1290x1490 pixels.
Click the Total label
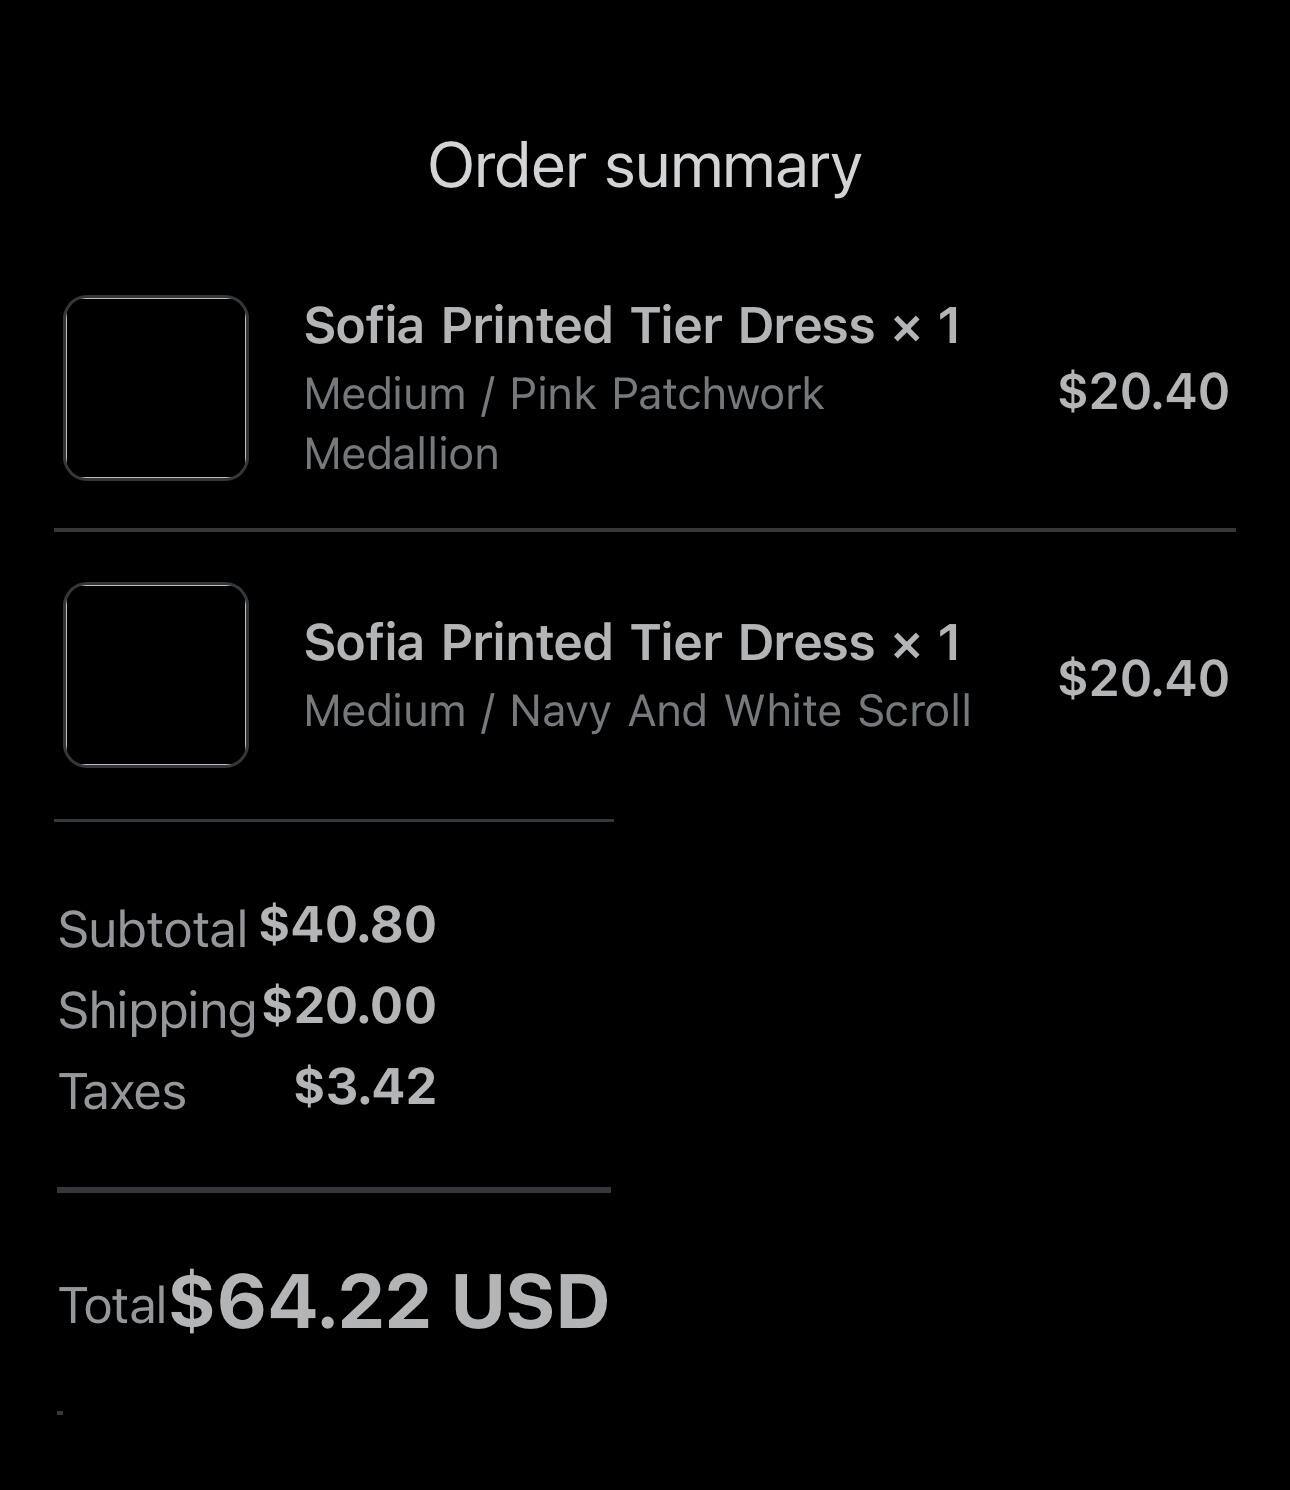pyautogui.click(x=112, y=1306)
